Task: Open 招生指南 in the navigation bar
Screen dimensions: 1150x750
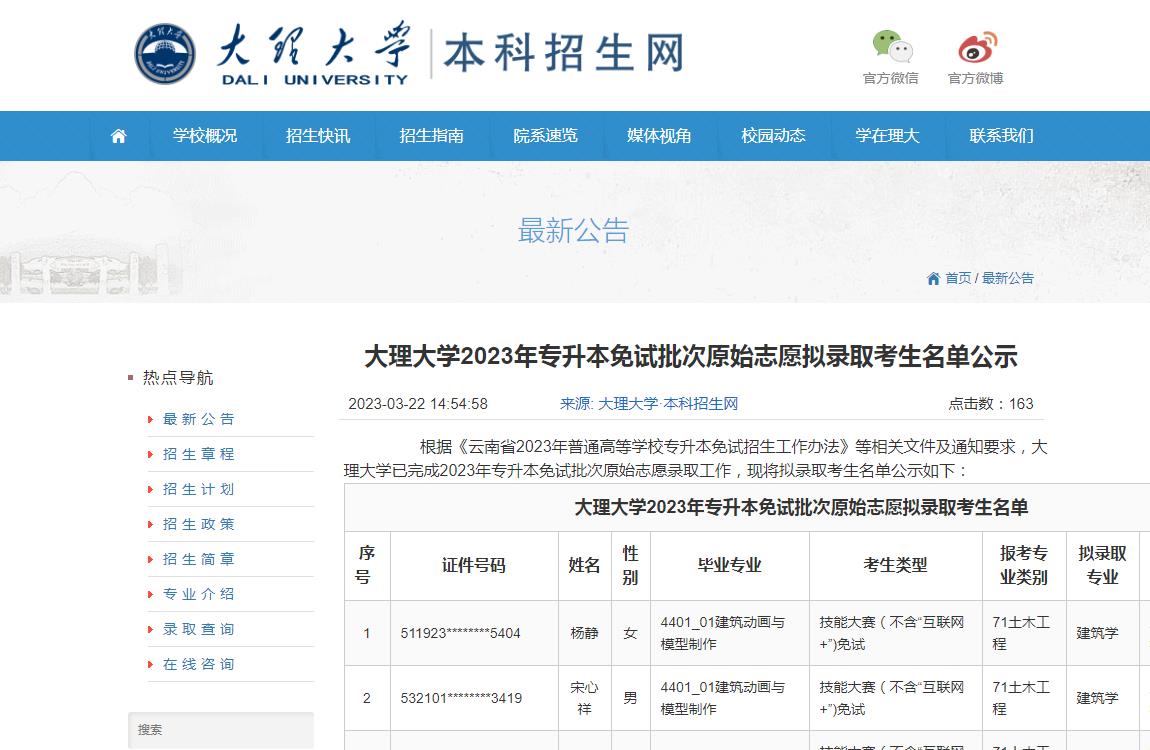Action: pyautogui.click(x=431, y=136)
